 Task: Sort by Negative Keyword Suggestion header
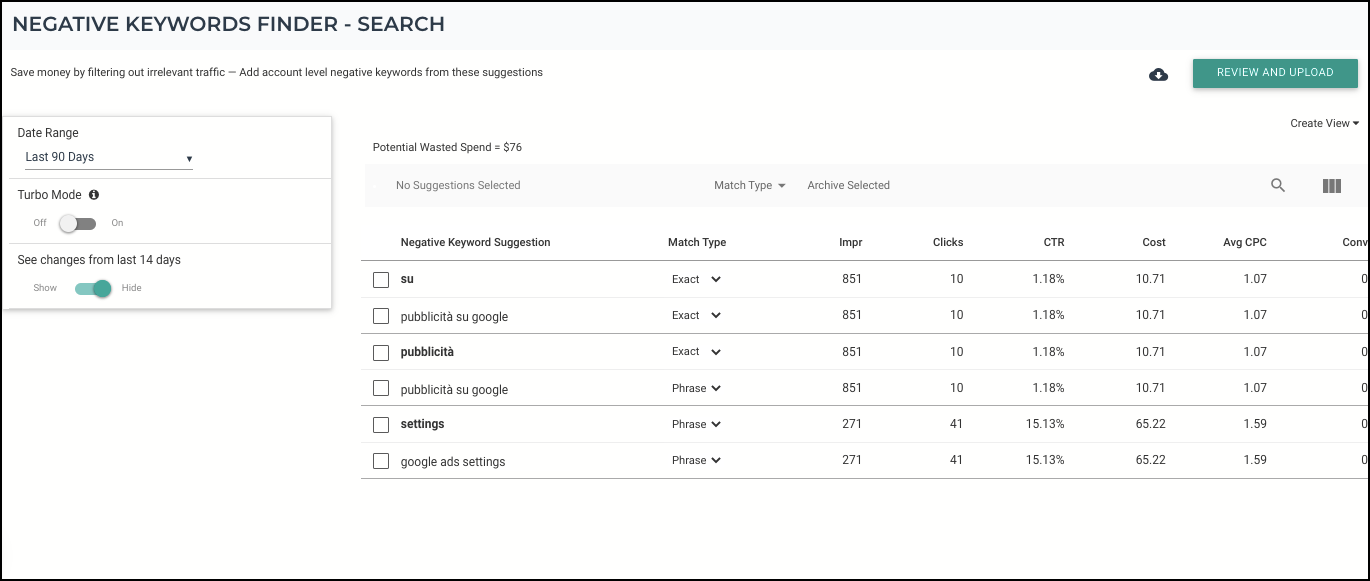475,242
